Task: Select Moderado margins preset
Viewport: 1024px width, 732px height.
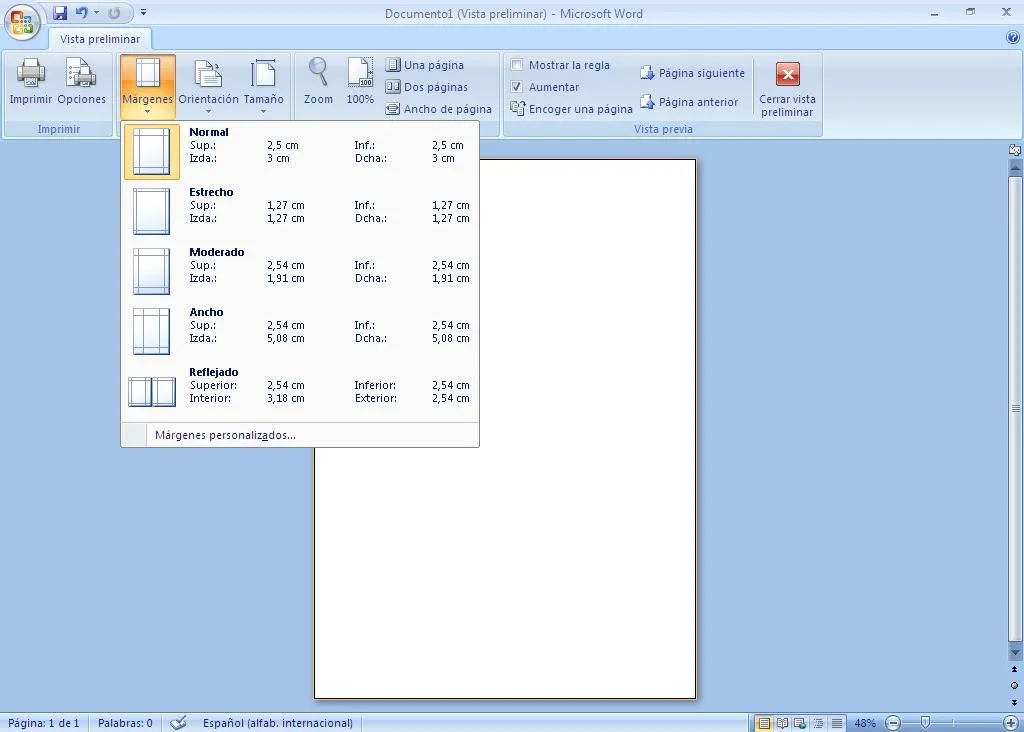Action: point(300,272)
